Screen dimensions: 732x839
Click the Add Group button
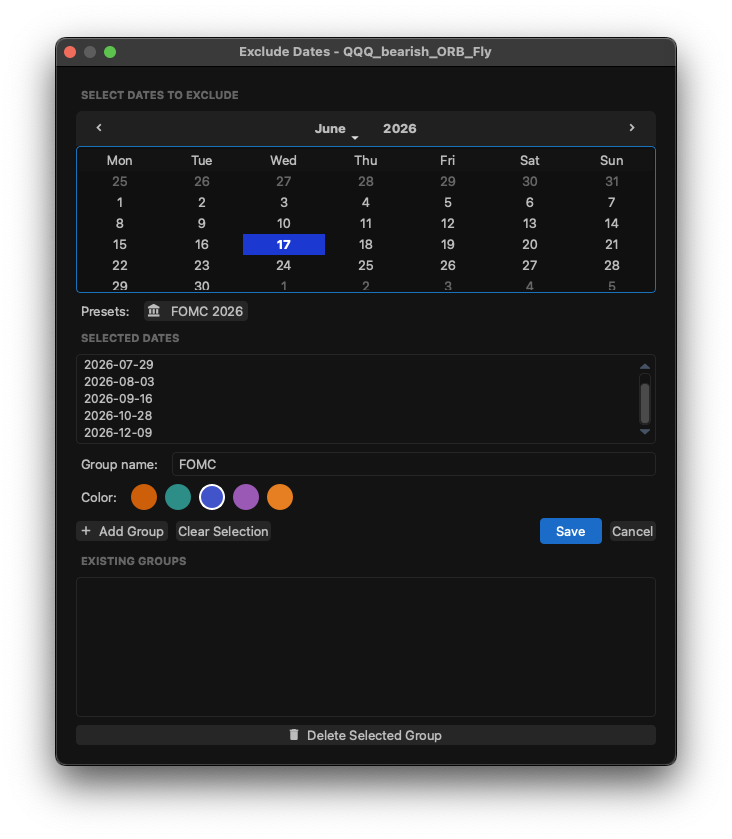(122, 531)
